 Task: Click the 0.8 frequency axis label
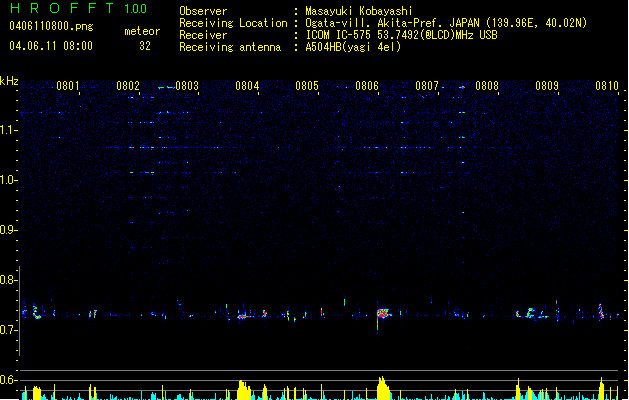pyautogui.click(x=7, y=280)
